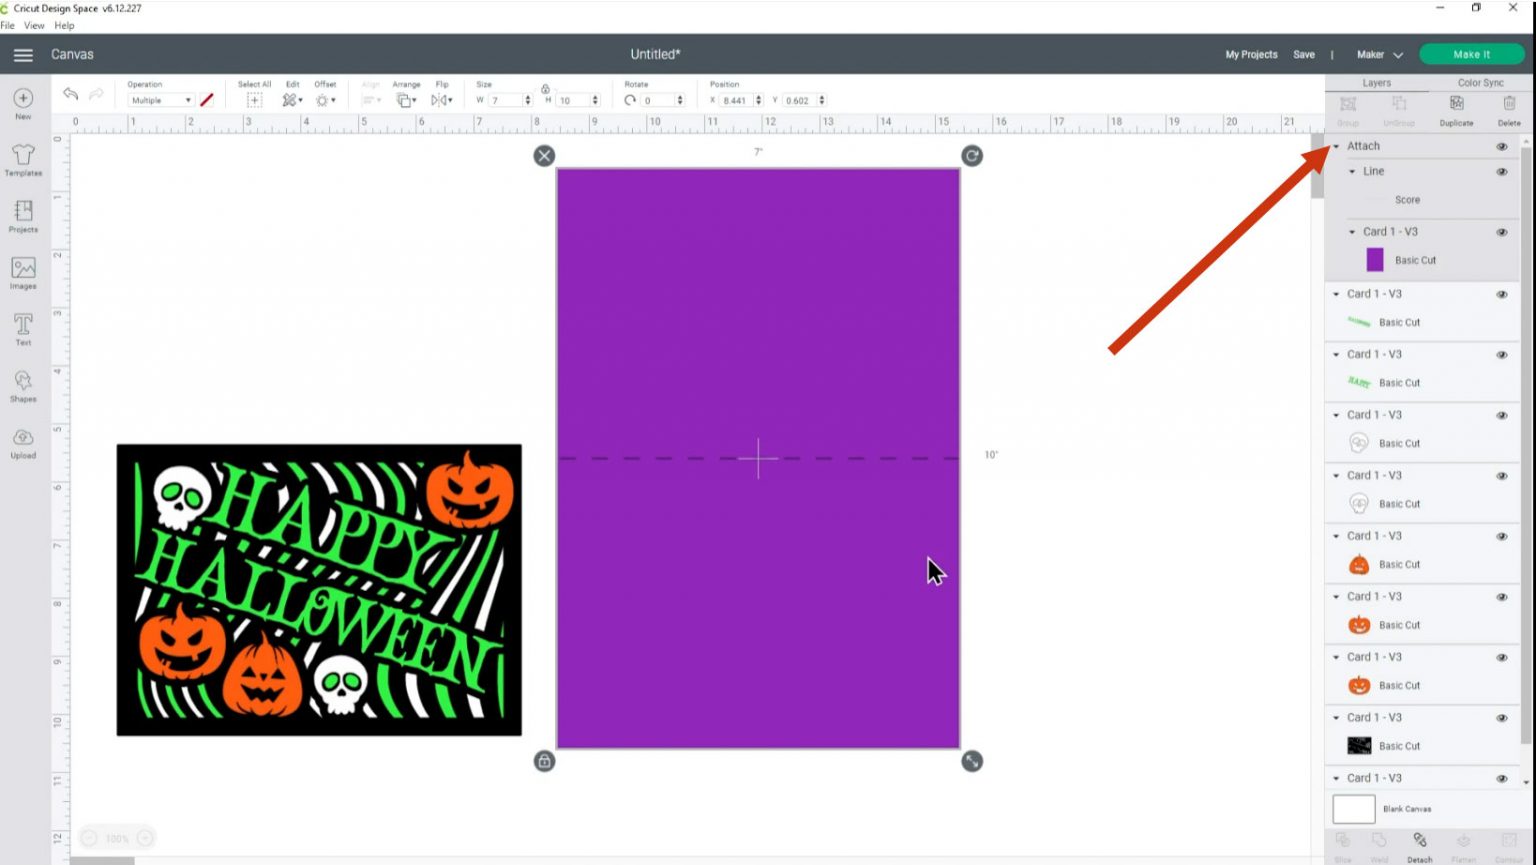Click the Duplicate icon in Layers panel
Viewport: 1536px width, 865px height.
click(x=1456, y=109)
